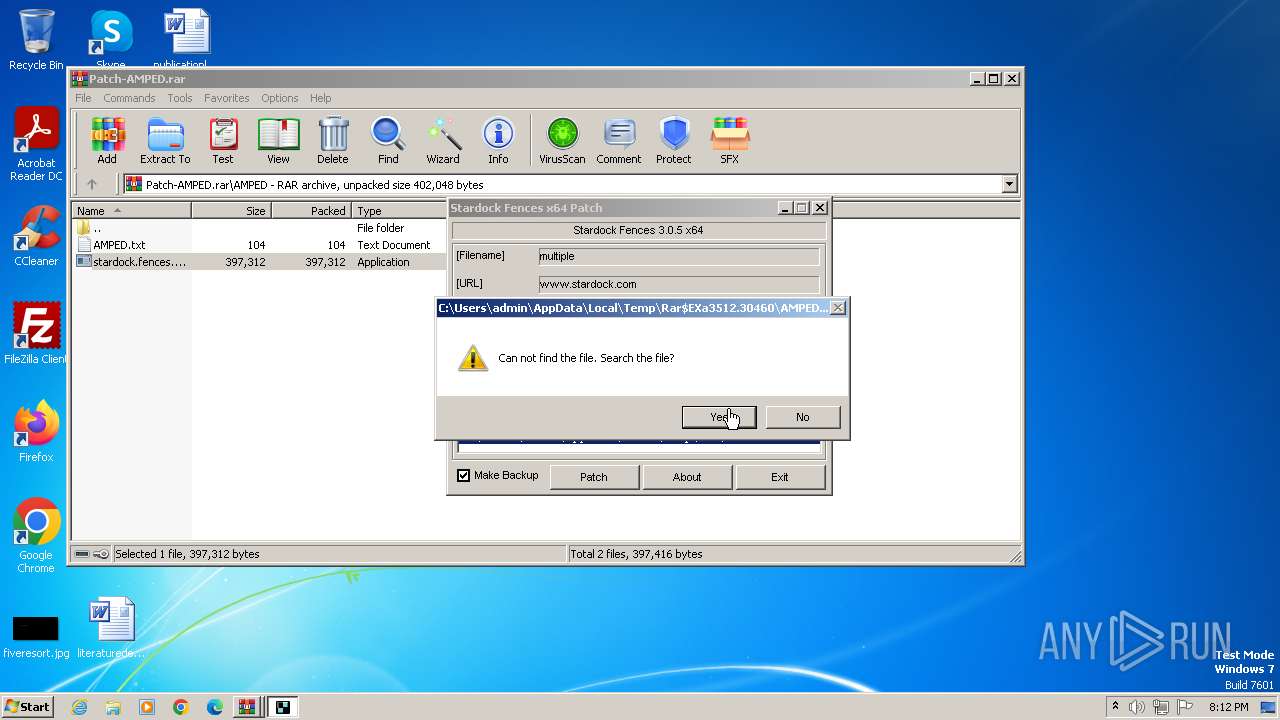Open the Wizard wand icon
This screenshot has width=1280, height=720.
(x=443, y=140)
